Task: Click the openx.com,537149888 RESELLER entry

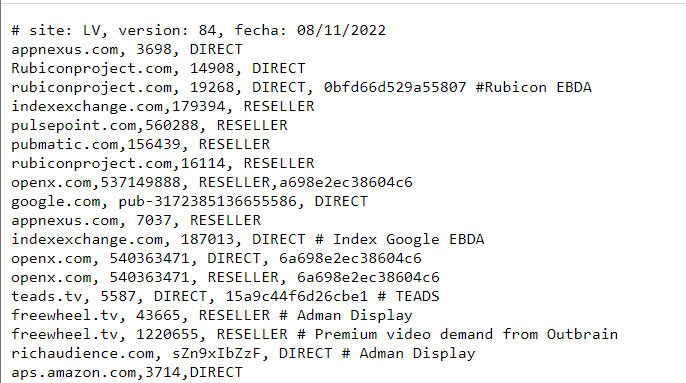Action: pyautogui.click(x=212, y=182)
